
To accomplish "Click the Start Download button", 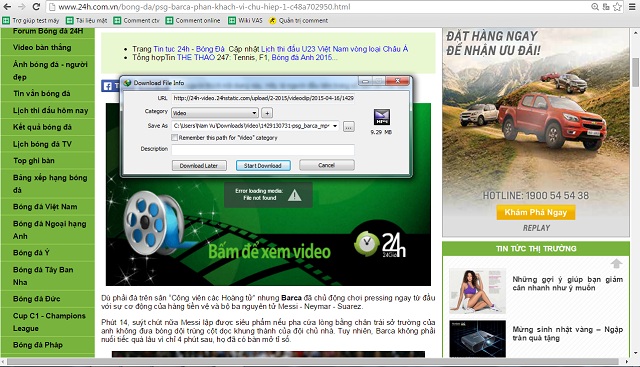I will click(x=263, y=165).
